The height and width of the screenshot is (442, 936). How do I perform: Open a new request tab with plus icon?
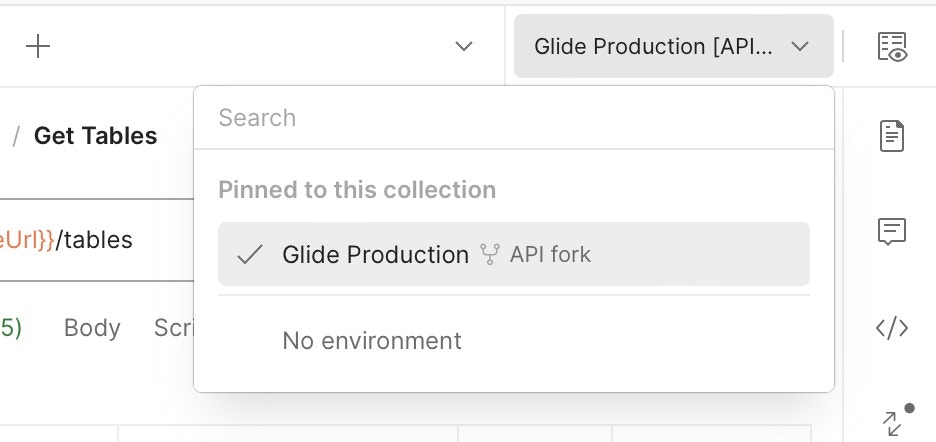[x=38, y=46]
